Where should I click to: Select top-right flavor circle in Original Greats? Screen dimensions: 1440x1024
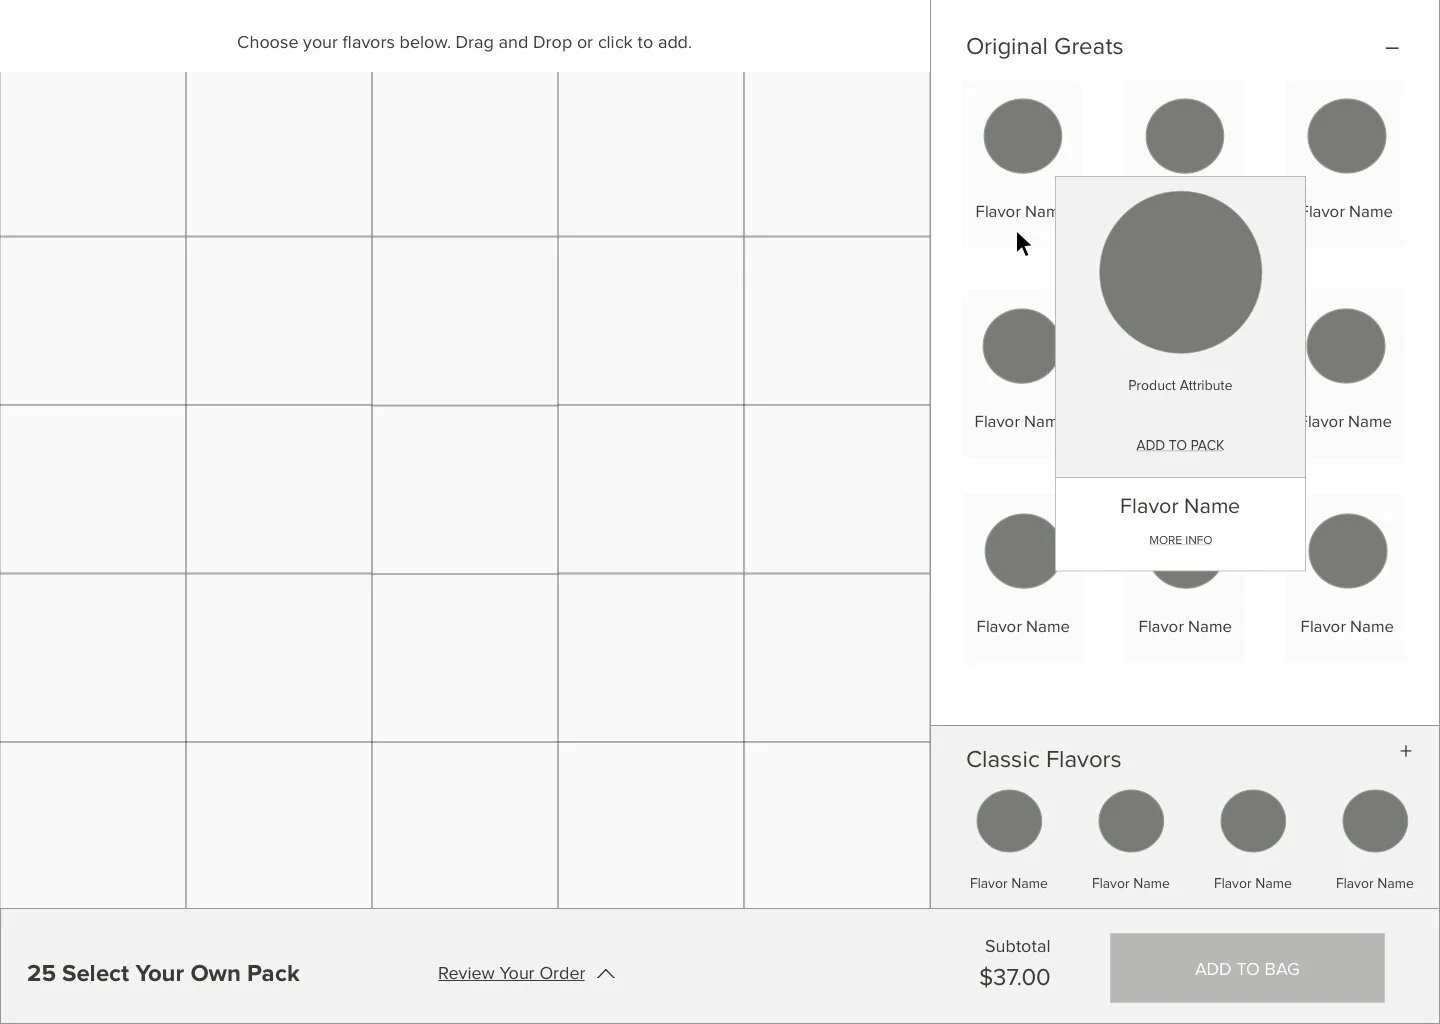pyautogui.click(x=1346, y=136)
